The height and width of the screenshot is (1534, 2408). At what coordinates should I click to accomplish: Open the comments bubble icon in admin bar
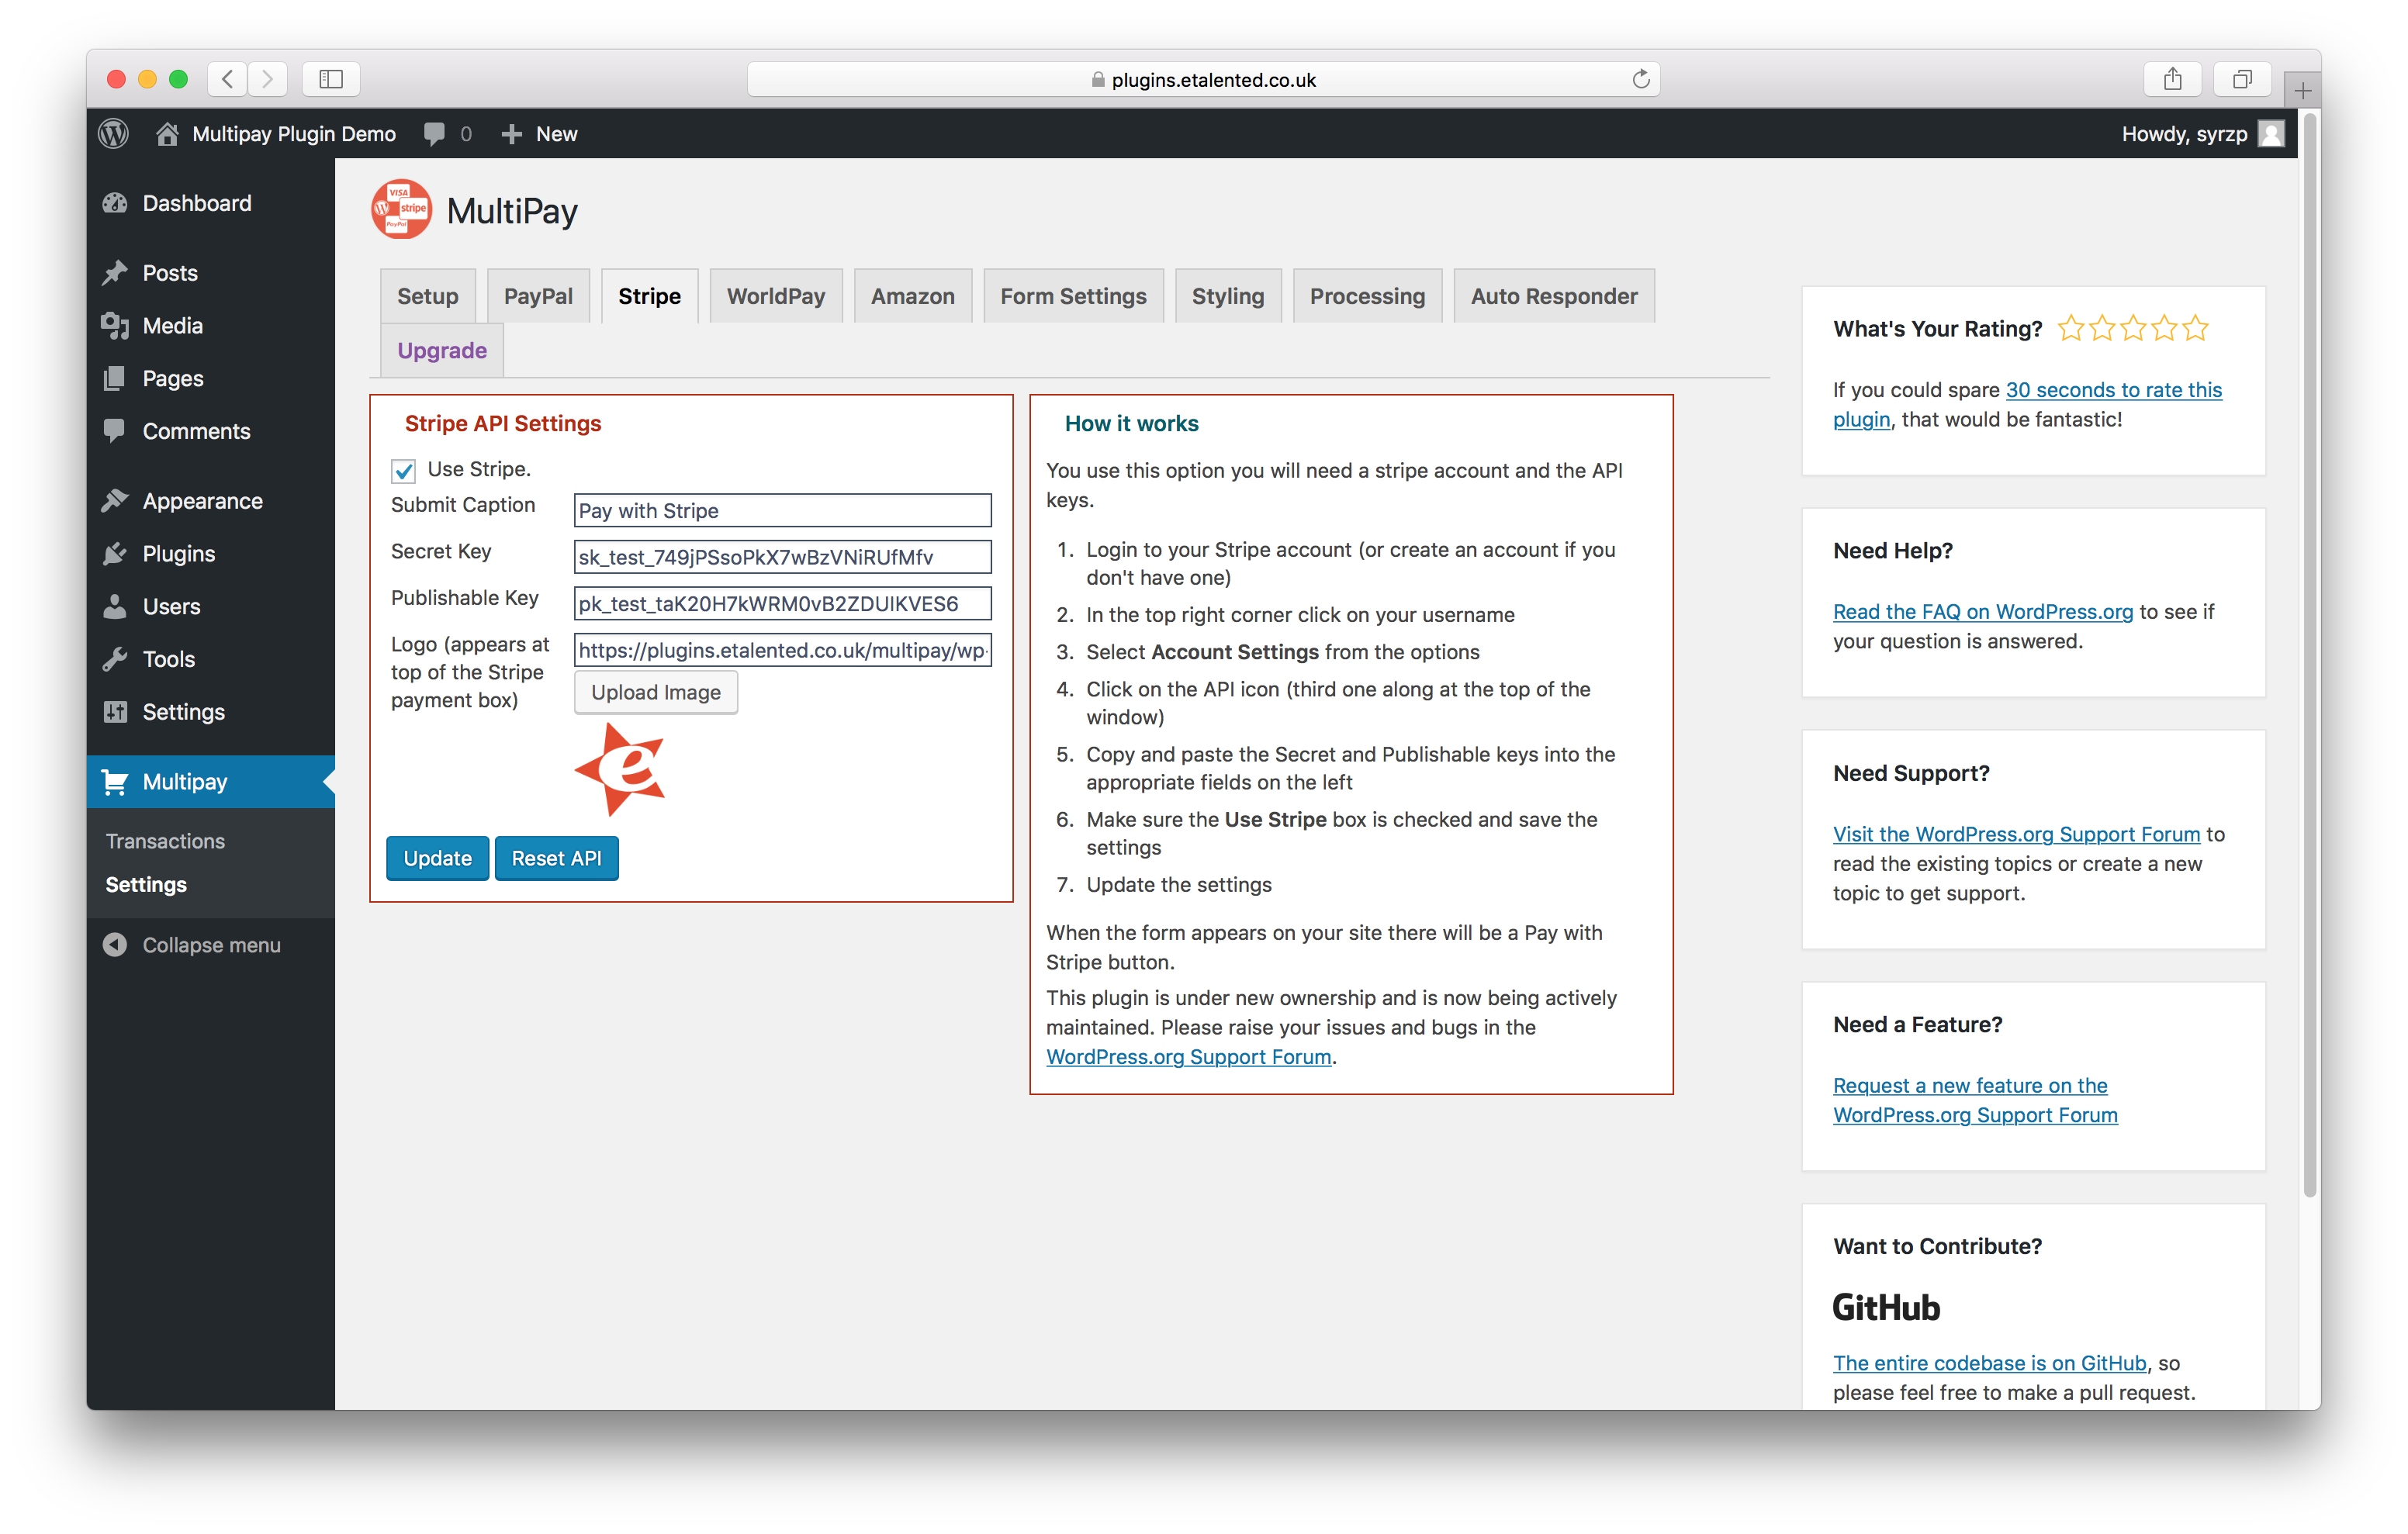[x=434, y=134]
